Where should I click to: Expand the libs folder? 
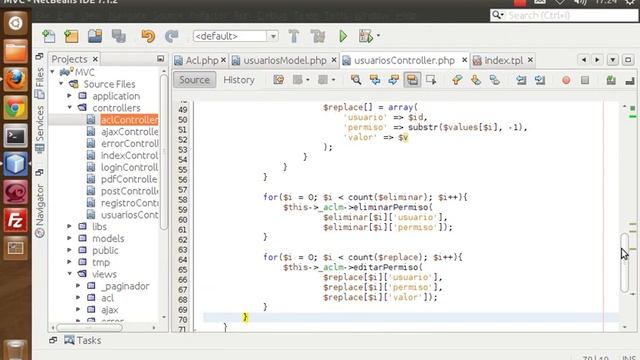[x=69, y=226]
